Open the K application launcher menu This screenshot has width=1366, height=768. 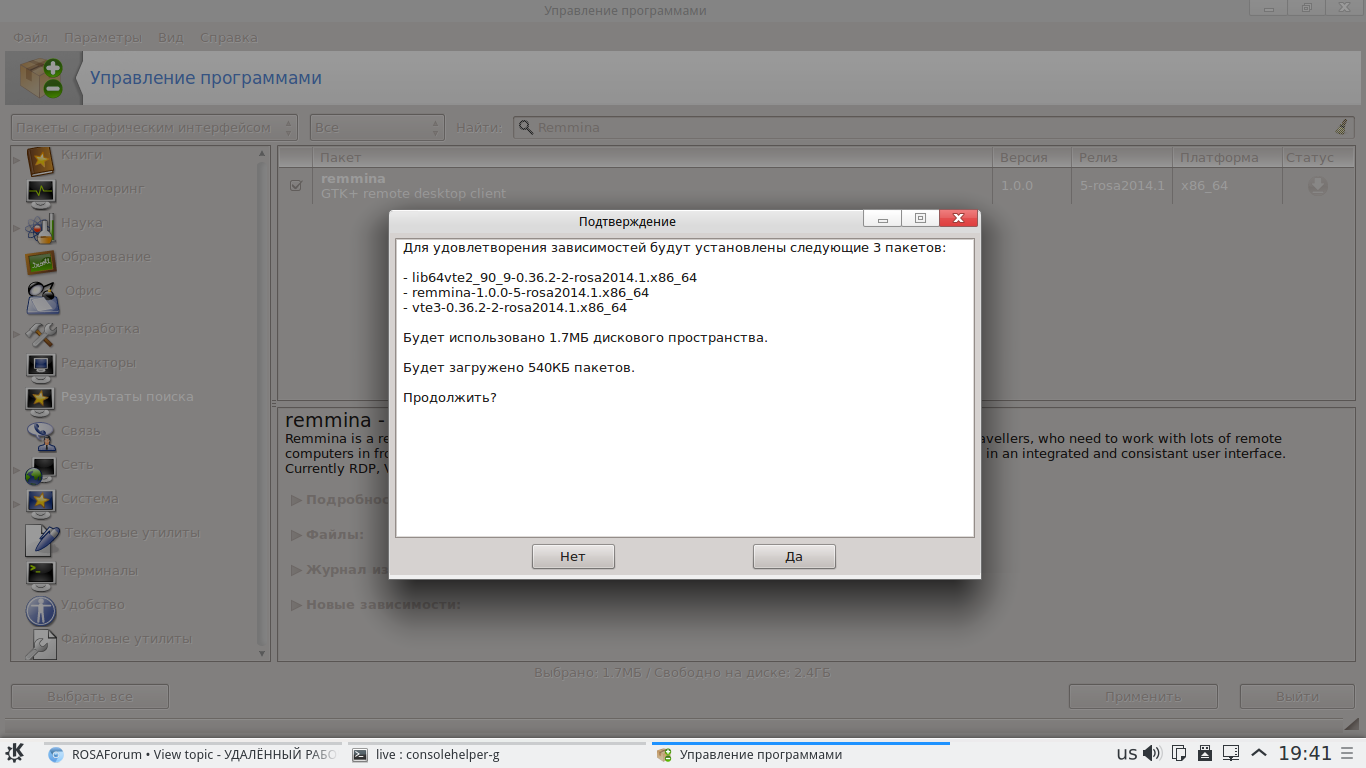(16, 754)
